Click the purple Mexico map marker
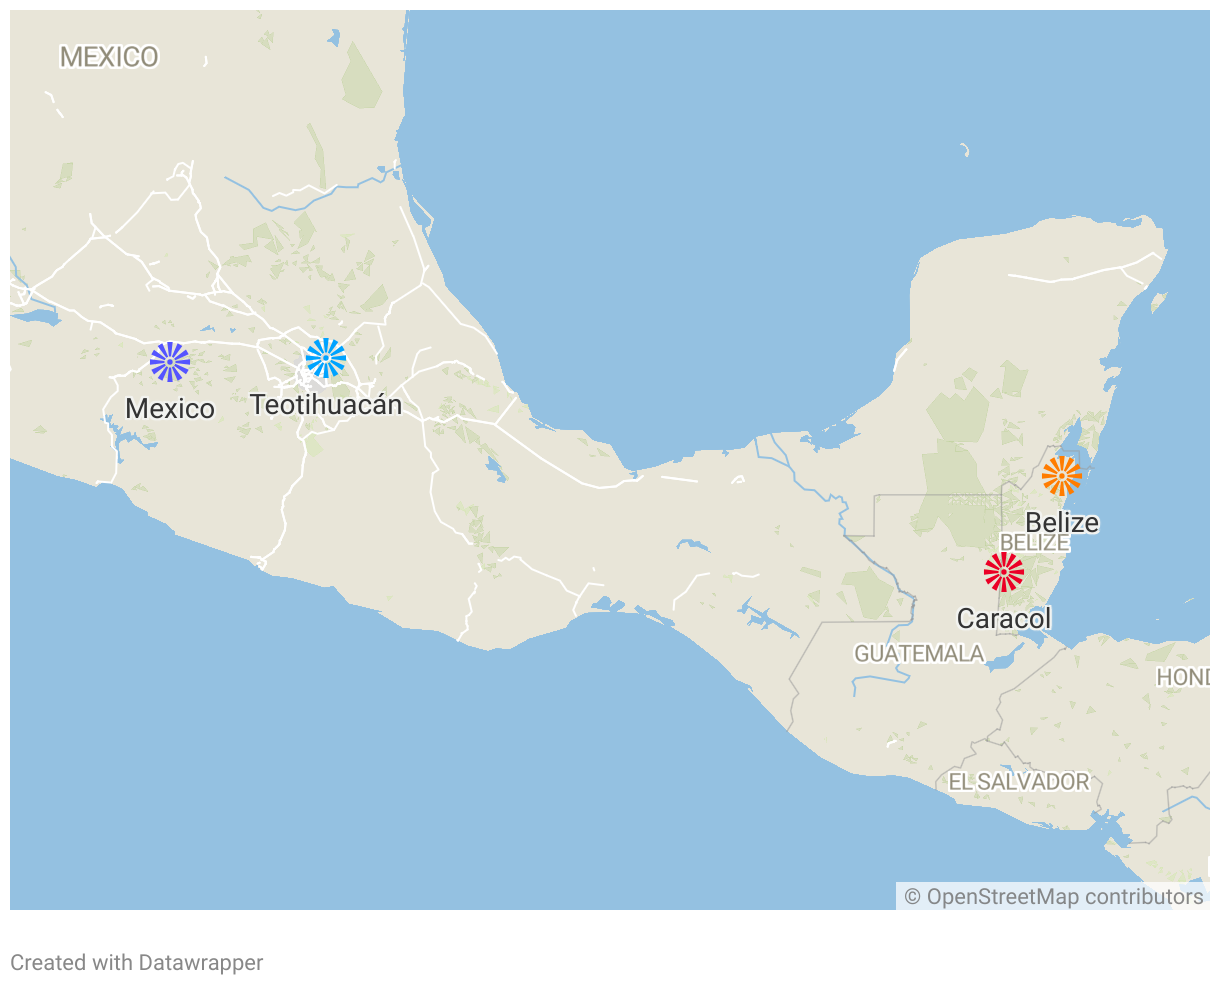The image size is (1220, 986). 170,362
